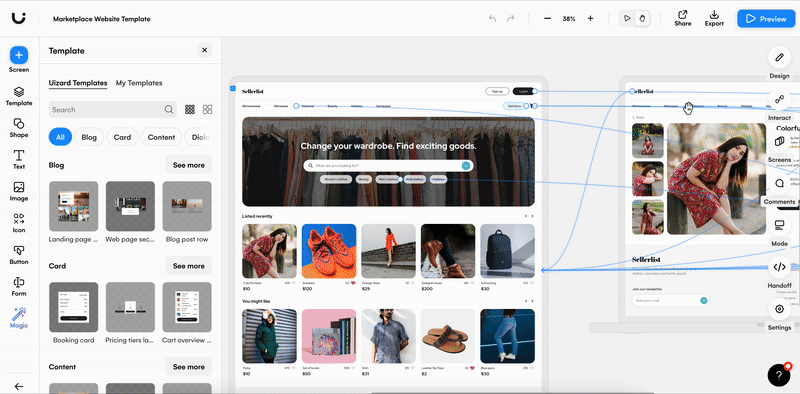Choose the Blog post row template

(x=187, y=206)
